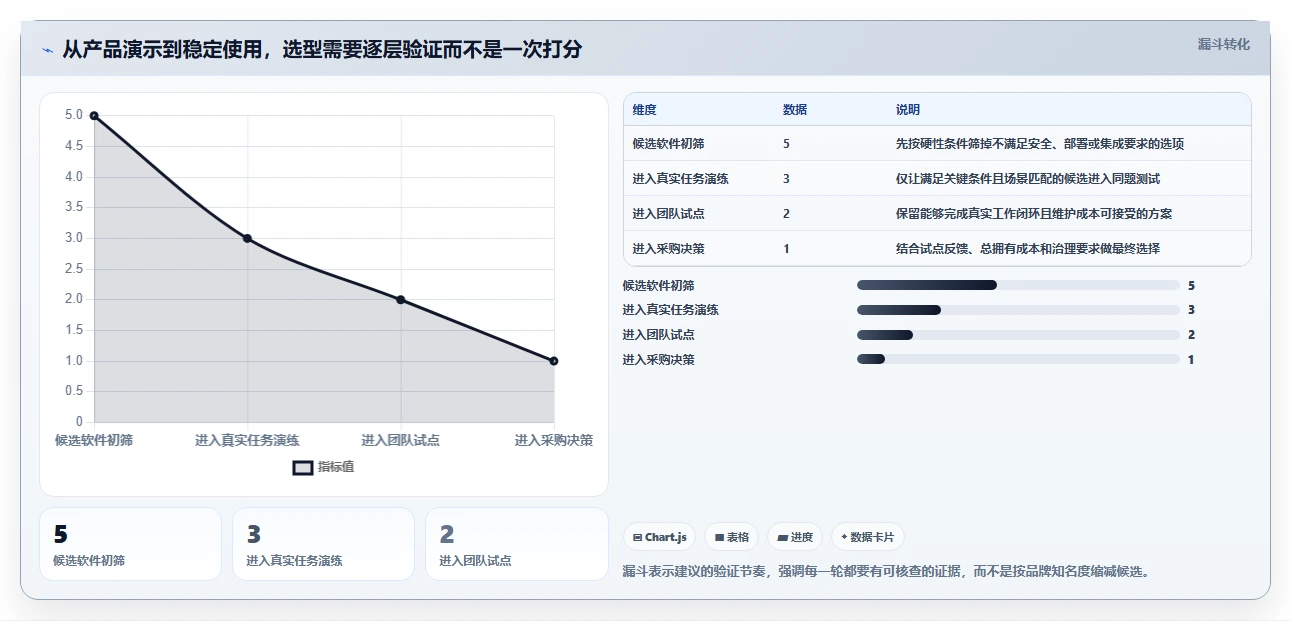Click the 表格 chip
The width and height of the screenshot is (1291, 621).
pyautogui.click(x=732, y=537)
